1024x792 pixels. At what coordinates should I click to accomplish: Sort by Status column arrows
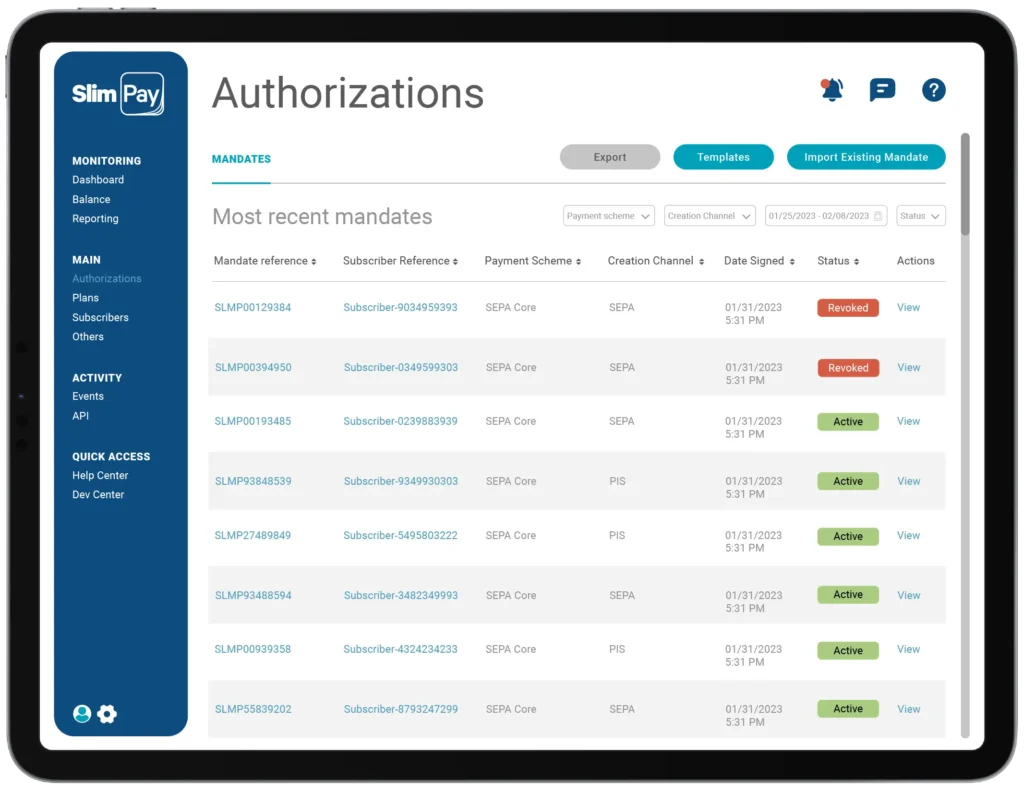[x=856, y=262]
